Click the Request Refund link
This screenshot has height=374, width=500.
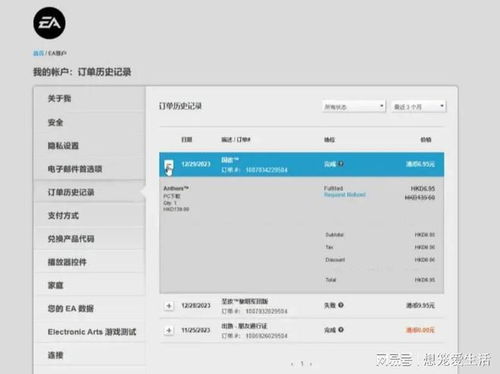(345, 195)
